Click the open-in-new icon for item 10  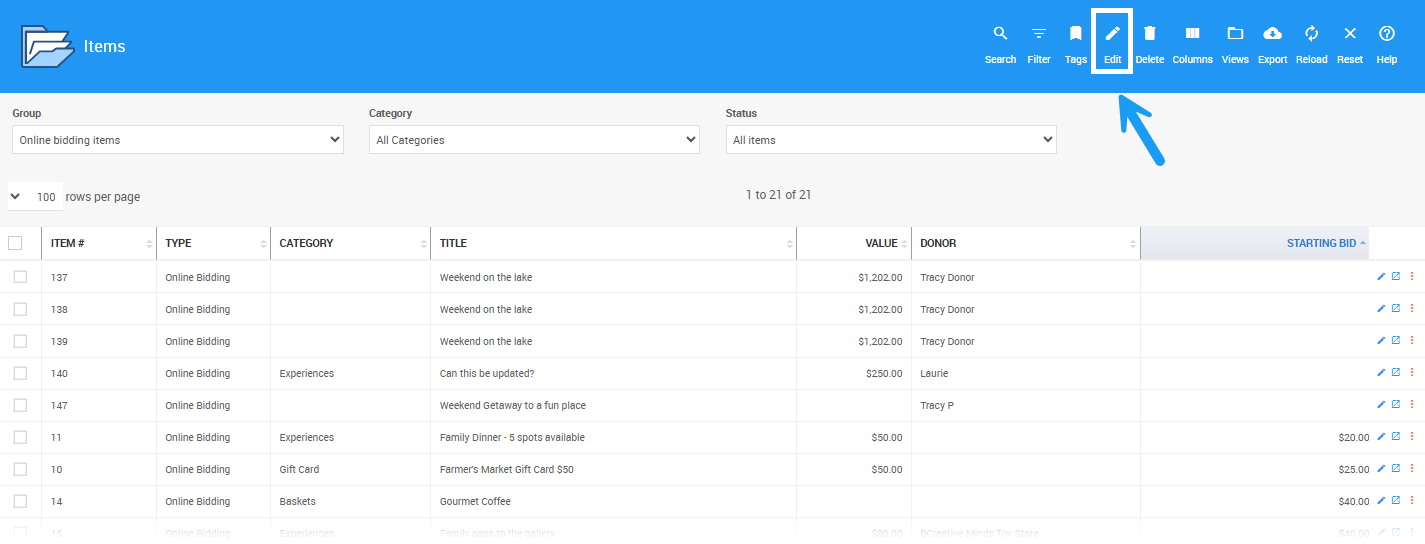coord(1396,469)
